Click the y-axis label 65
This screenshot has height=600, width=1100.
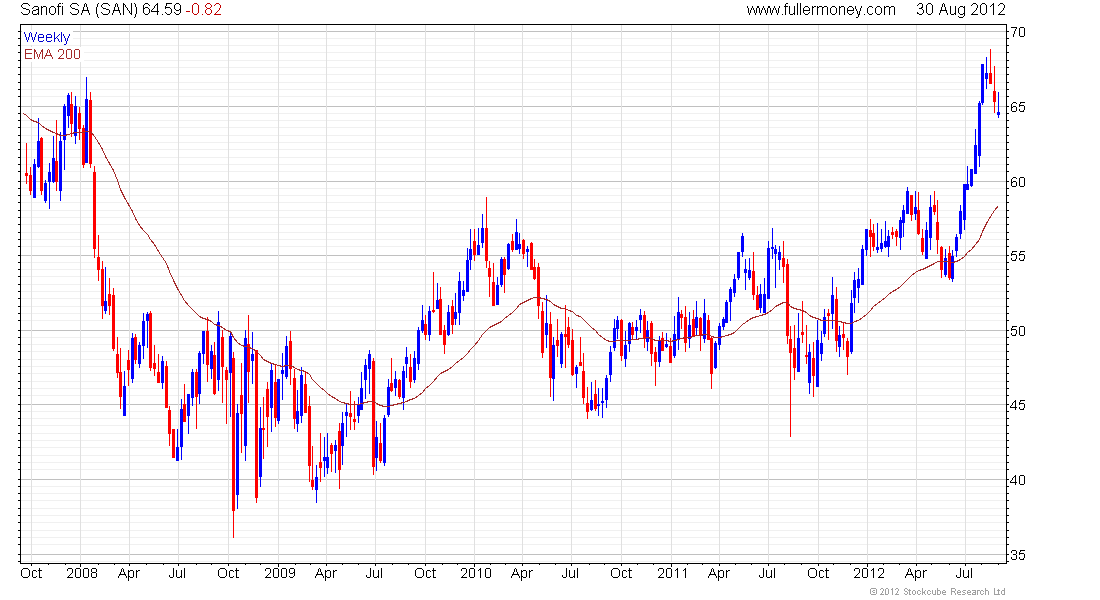pyautogui.click(x=1017, y=107)
